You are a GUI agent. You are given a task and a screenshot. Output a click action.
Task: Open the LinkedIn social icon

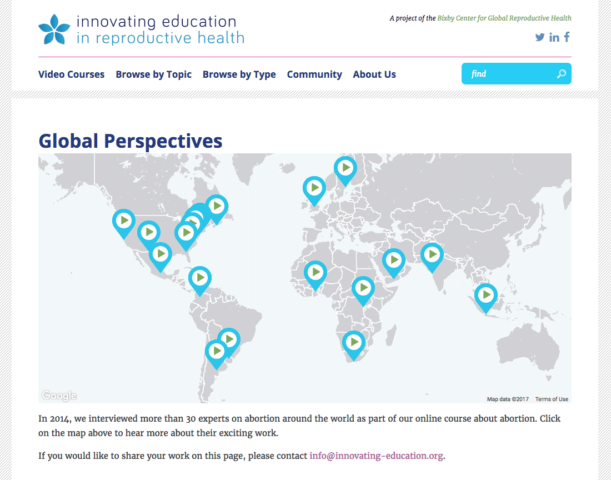(554, 37)
